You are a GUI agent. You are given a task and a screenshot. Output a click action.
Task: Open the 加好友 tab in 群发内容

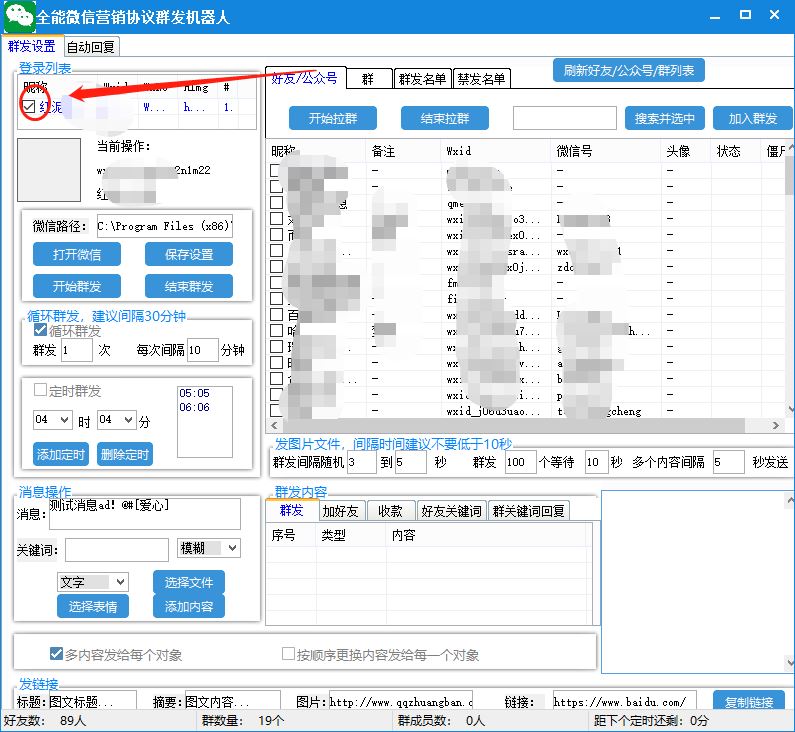point(340,511)
